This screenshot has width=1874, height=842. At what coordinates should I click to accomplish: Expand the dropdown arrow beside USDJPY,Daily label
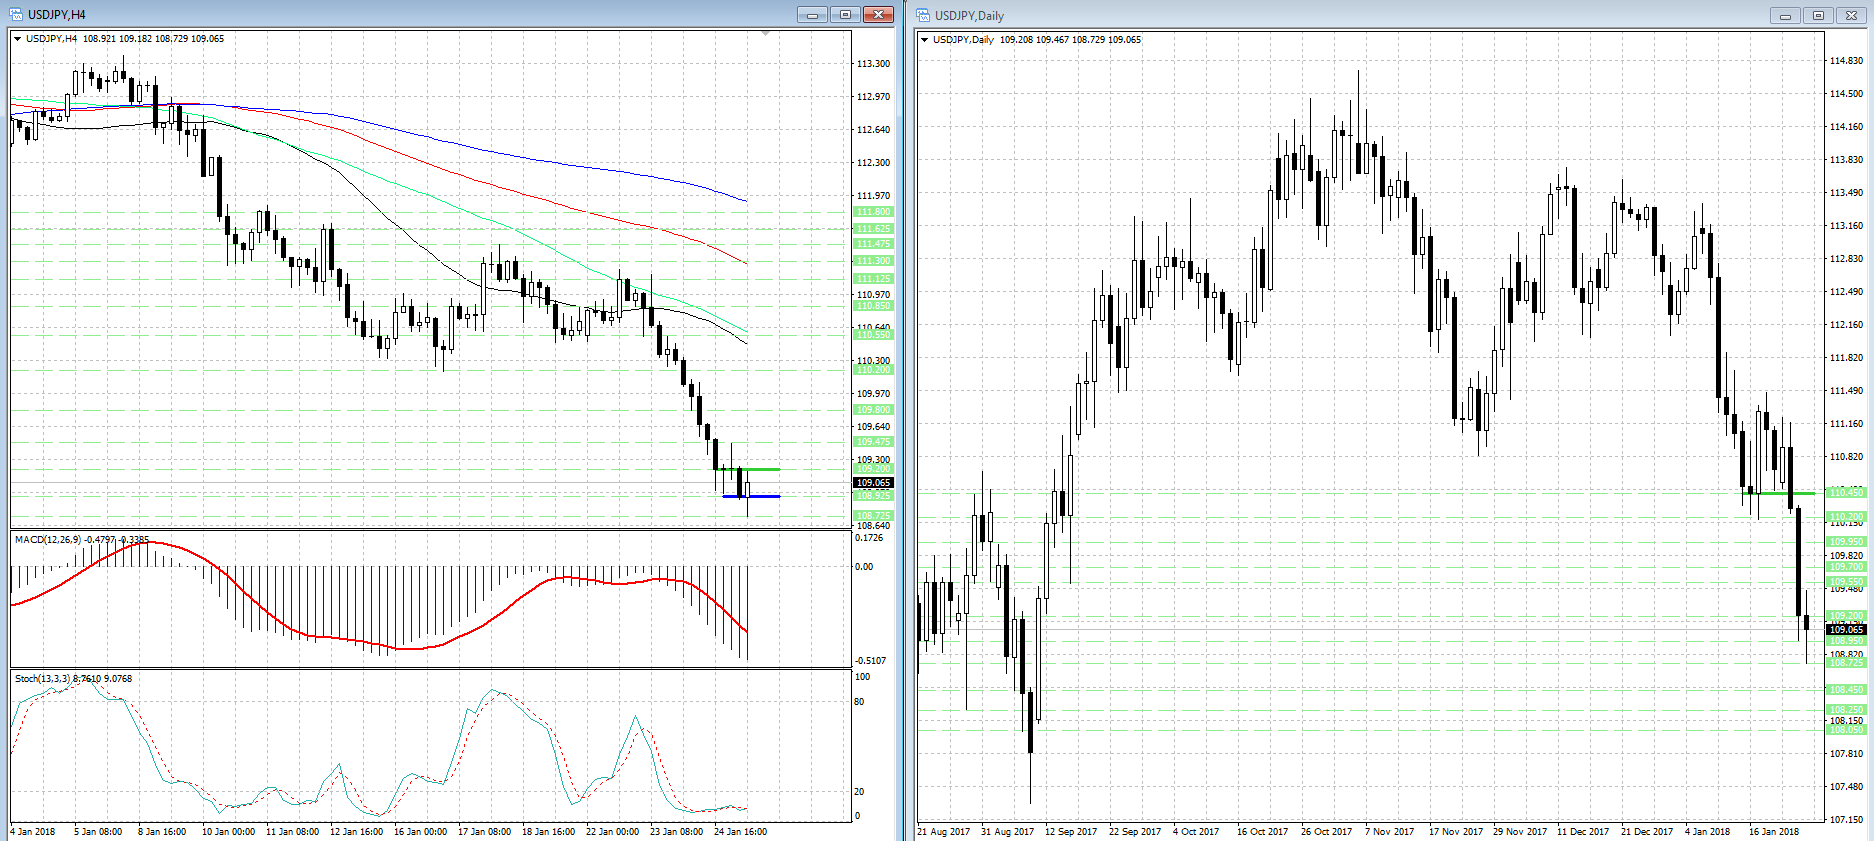(925, 40)
